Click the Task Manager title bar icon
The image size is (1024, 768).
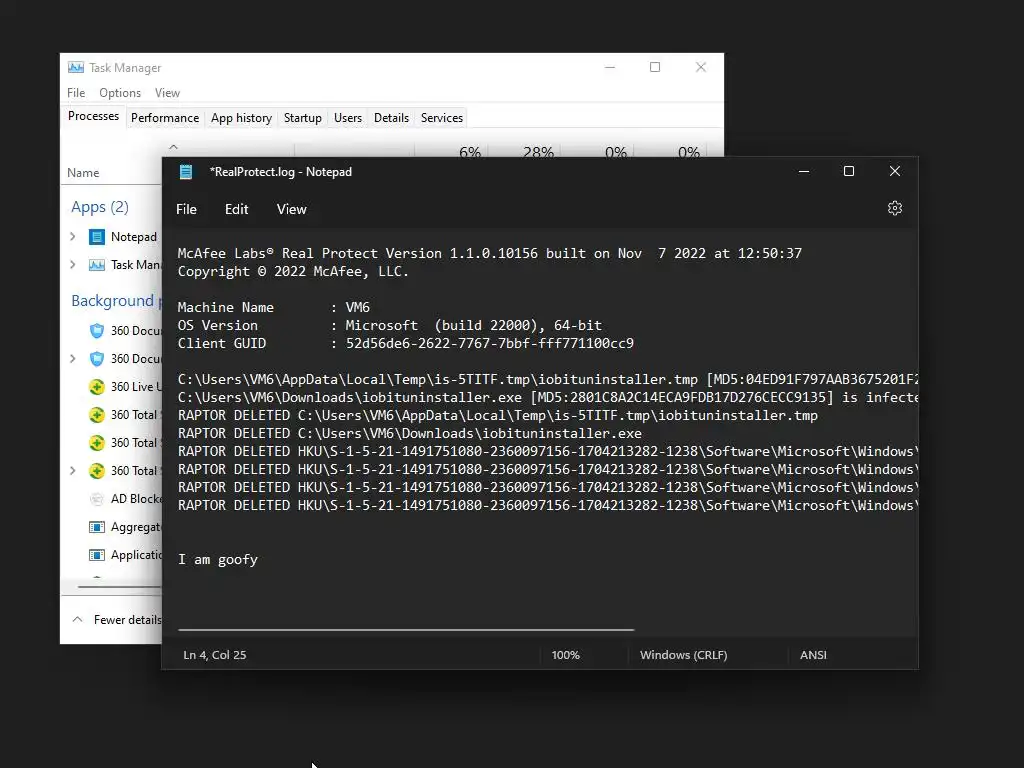tap(76, 67)
